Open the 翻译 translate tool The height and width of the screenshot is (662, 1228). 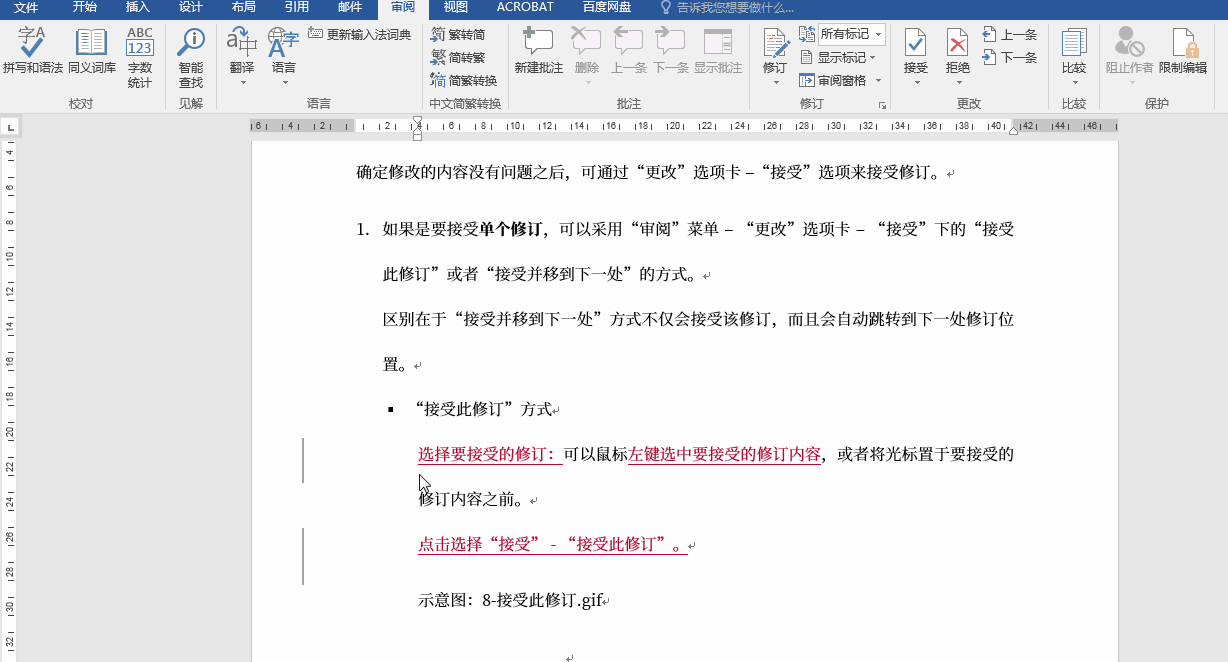pyautogui.click(x=240, y=50)
